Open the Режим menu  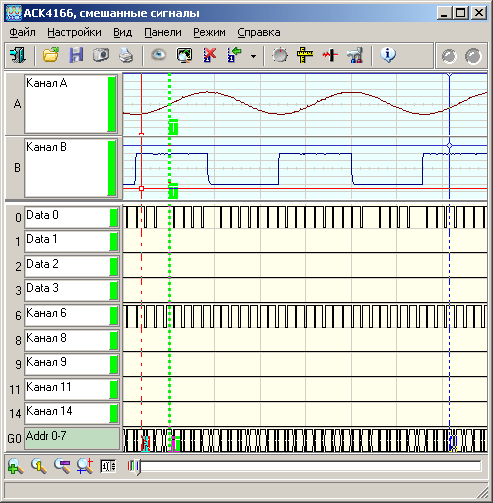(x=209, y=32)
